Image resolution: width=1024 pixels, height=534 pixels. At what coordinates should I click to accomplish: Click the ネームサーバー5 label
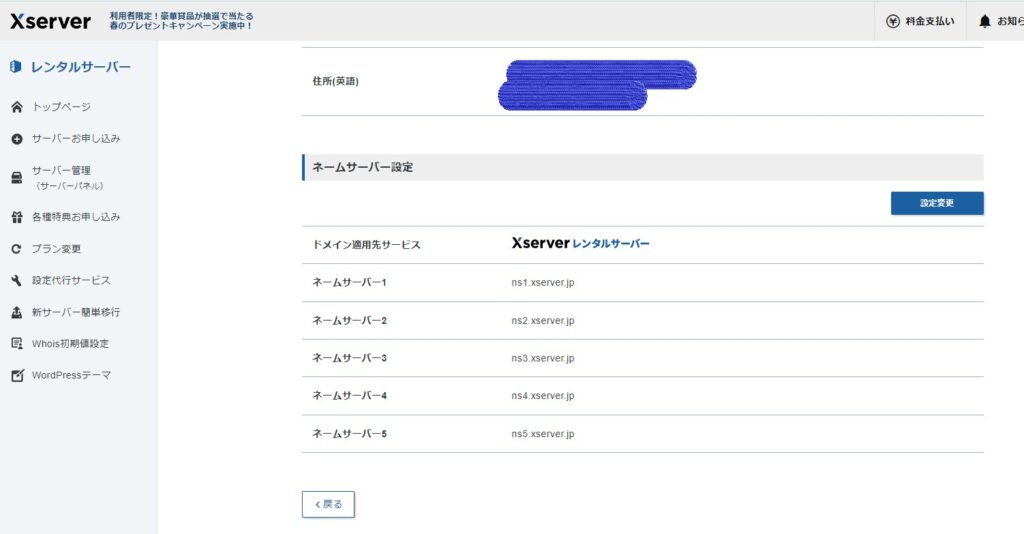tap(349, 433)
